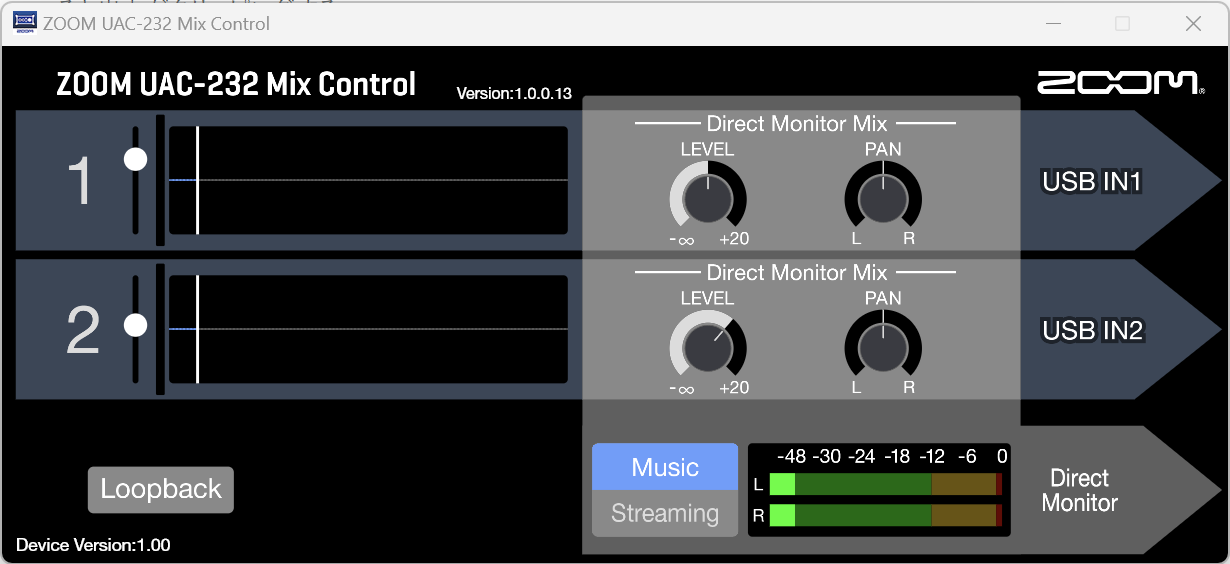1230x564 pixels.
Task: Click the USB IN1 arrow label
Action: 1092,182
